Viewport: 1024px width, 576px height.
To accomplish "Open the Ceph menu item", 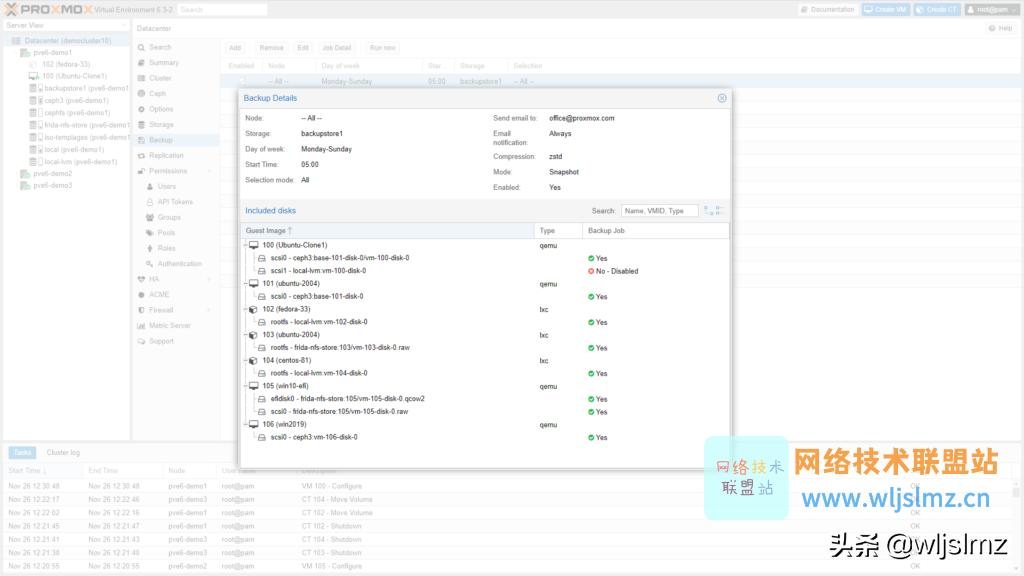I will pyautogui.click(x=157, y=94).
